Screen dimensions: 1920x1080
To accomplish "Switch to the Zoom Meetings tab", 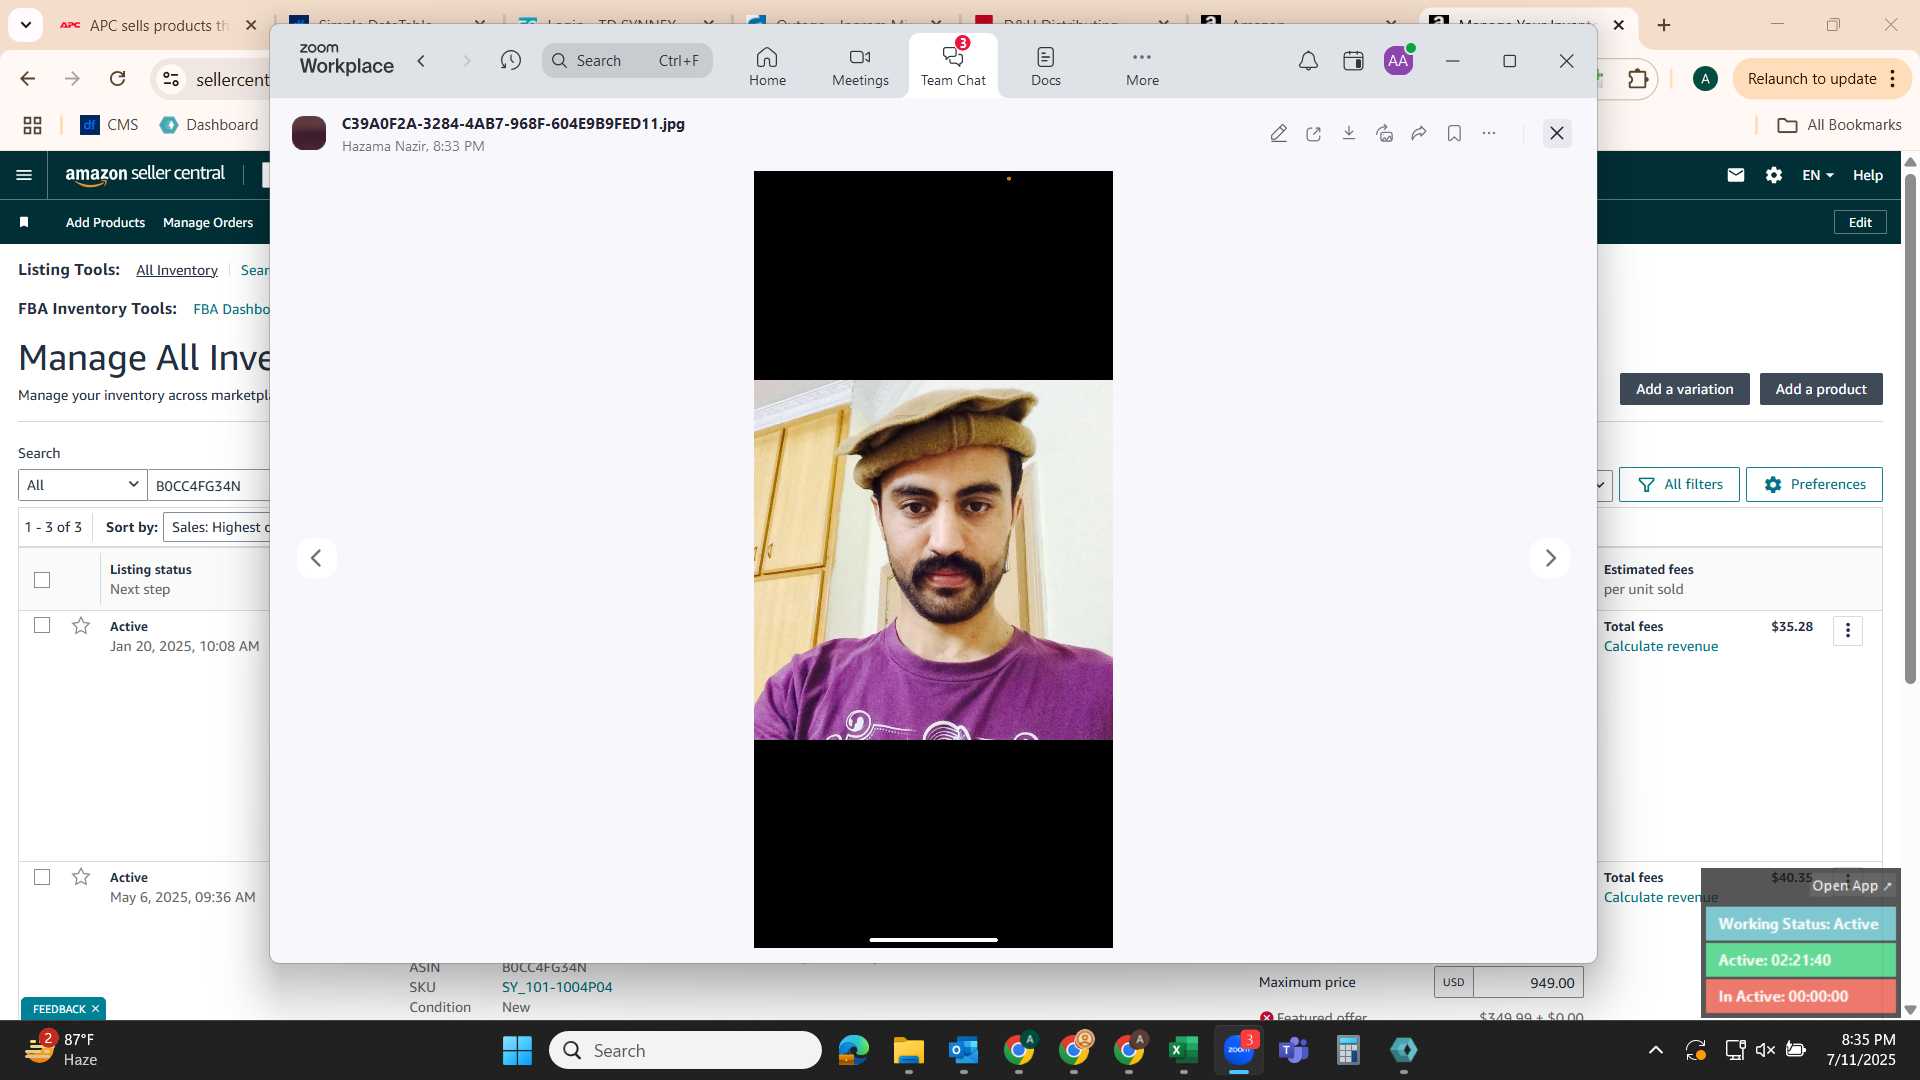I will click(x=860, y=66).
